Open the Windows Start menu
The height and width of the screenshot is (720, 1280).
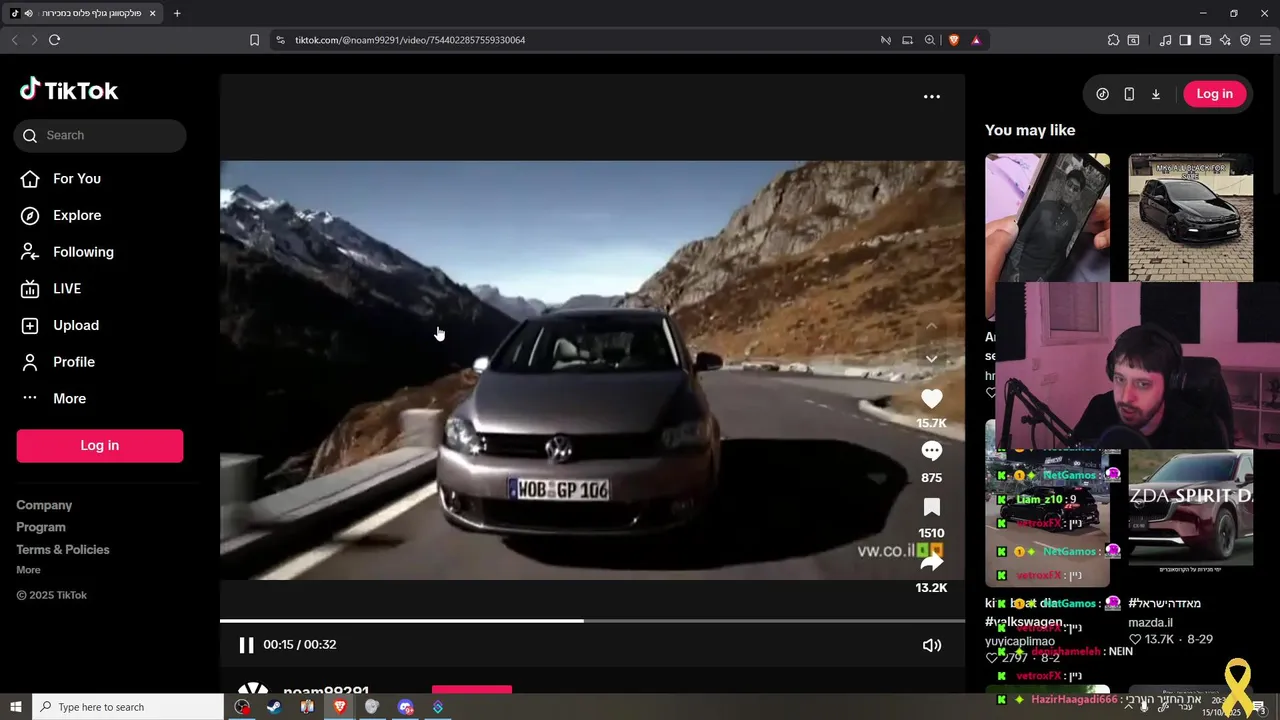(x=15, y=707)
